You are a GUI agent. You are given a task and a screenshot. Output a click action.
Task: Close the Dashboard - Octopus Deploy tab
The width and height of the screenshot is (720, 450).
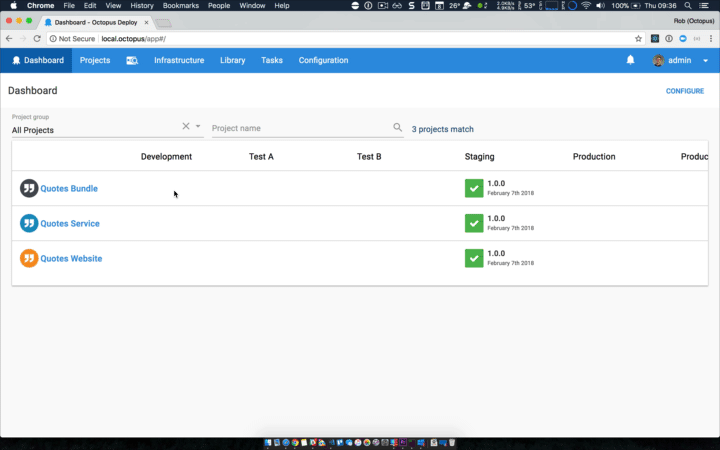point(146,22)
